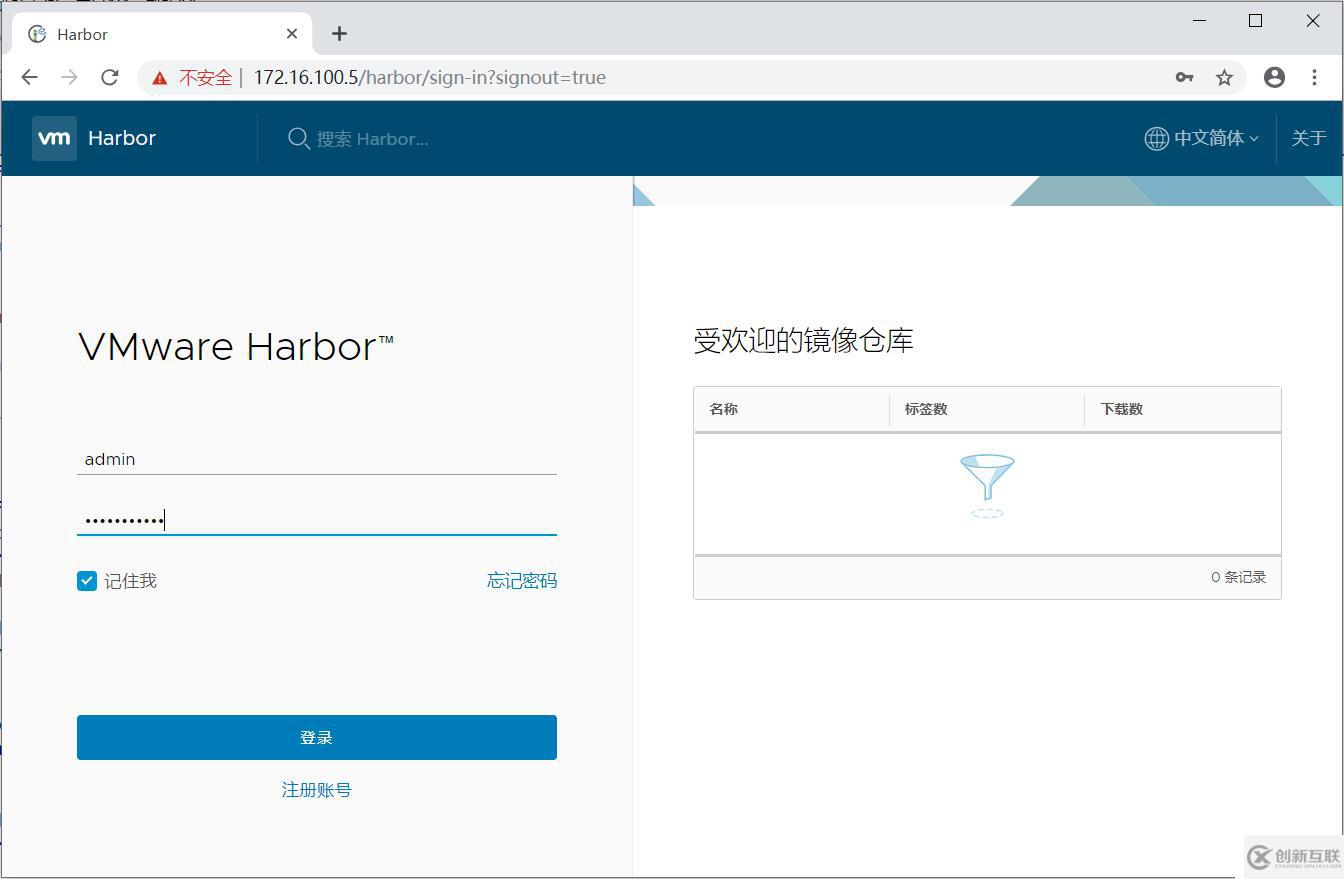Viewport: 1344px width, 879px height.
Task: Click the VMware Harbor heading text
Action: coord(236,346)
